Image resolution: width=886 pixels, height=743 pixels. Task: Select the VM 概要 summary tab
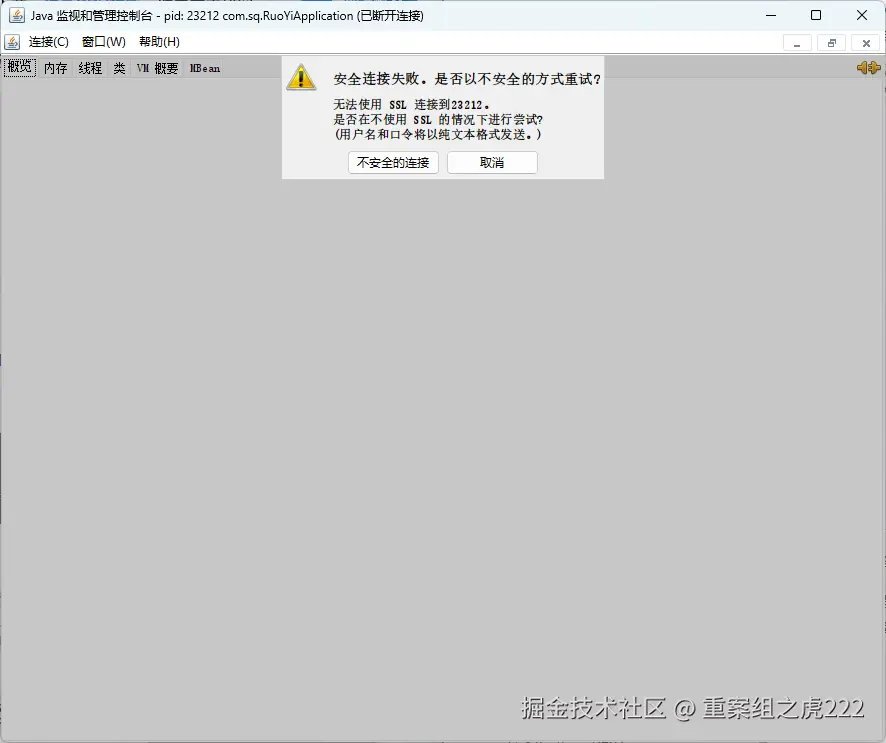(x=156, y=67)
